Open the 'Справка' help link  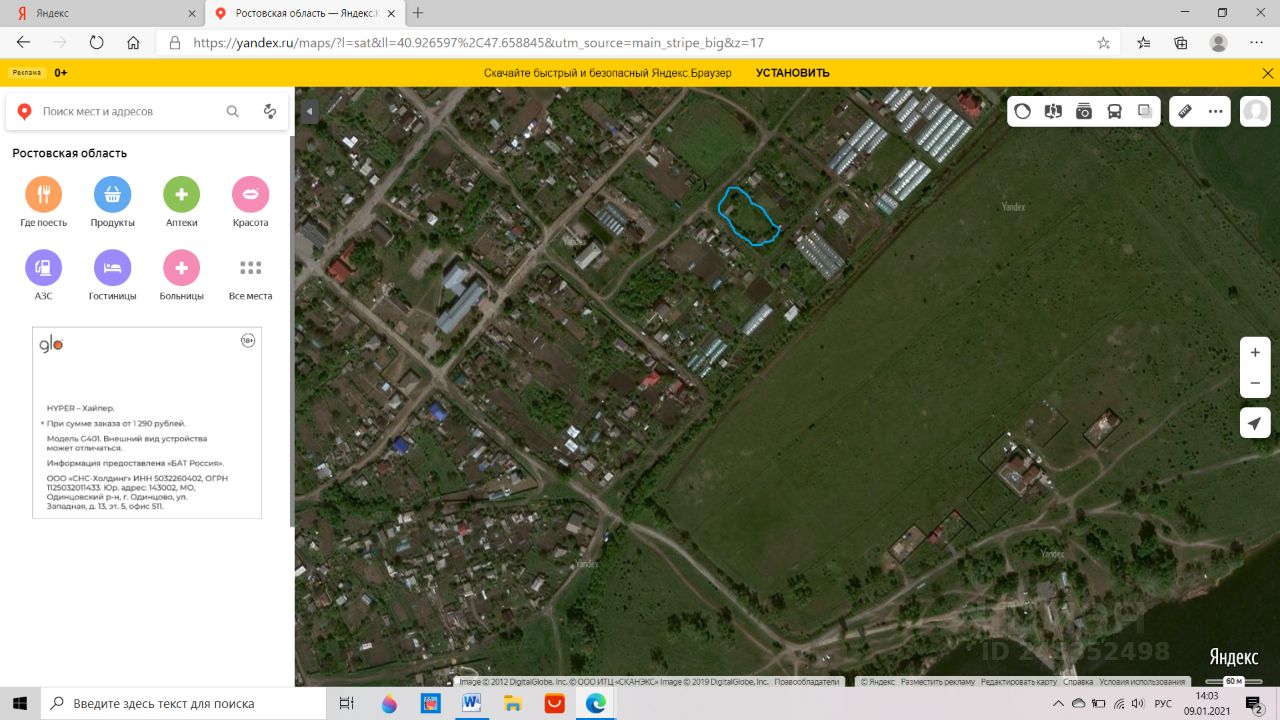1078,681
